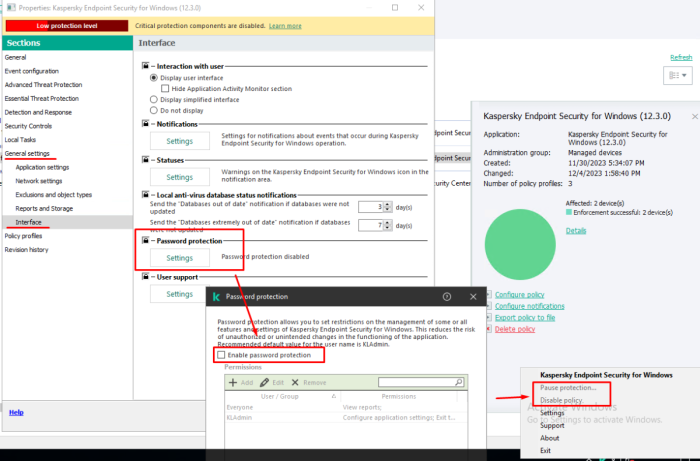
Task: Toggle the lock icon beside Statuses
Action: 145,160
